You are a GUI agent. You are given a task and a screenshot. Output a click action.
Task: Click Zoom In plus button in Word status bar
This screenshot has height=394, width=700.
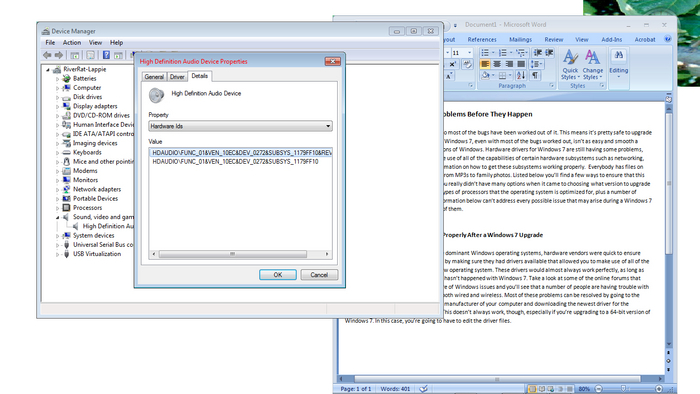(658, 389)
